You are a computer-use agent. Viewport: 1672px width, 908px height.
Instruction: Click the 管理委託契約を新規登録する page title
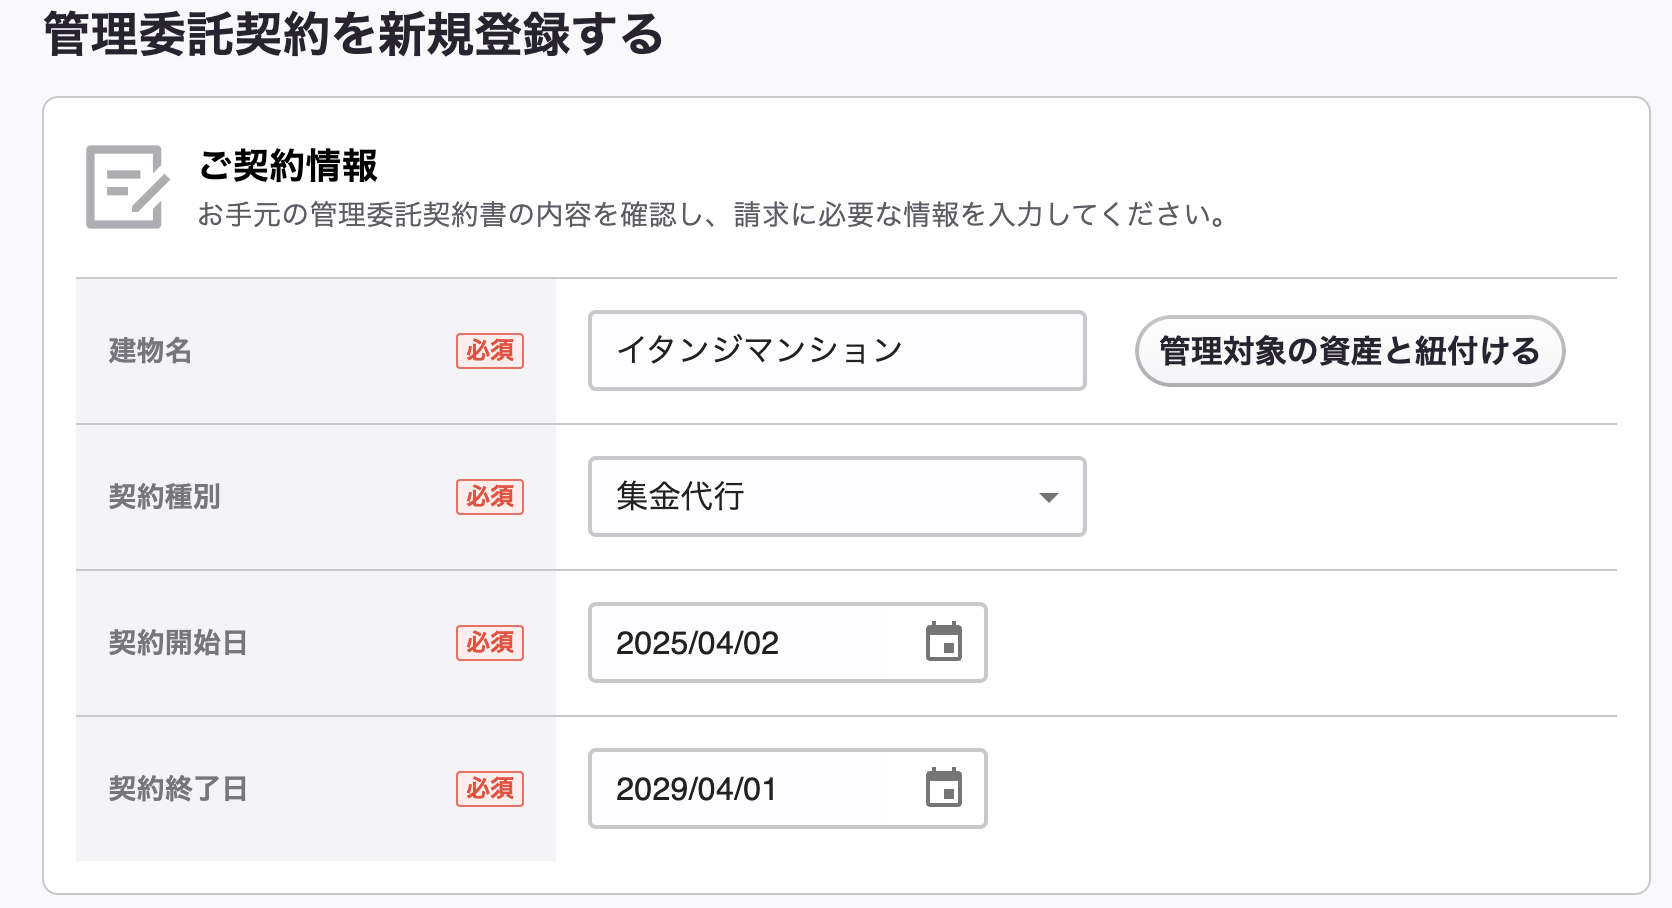point(354,36)
